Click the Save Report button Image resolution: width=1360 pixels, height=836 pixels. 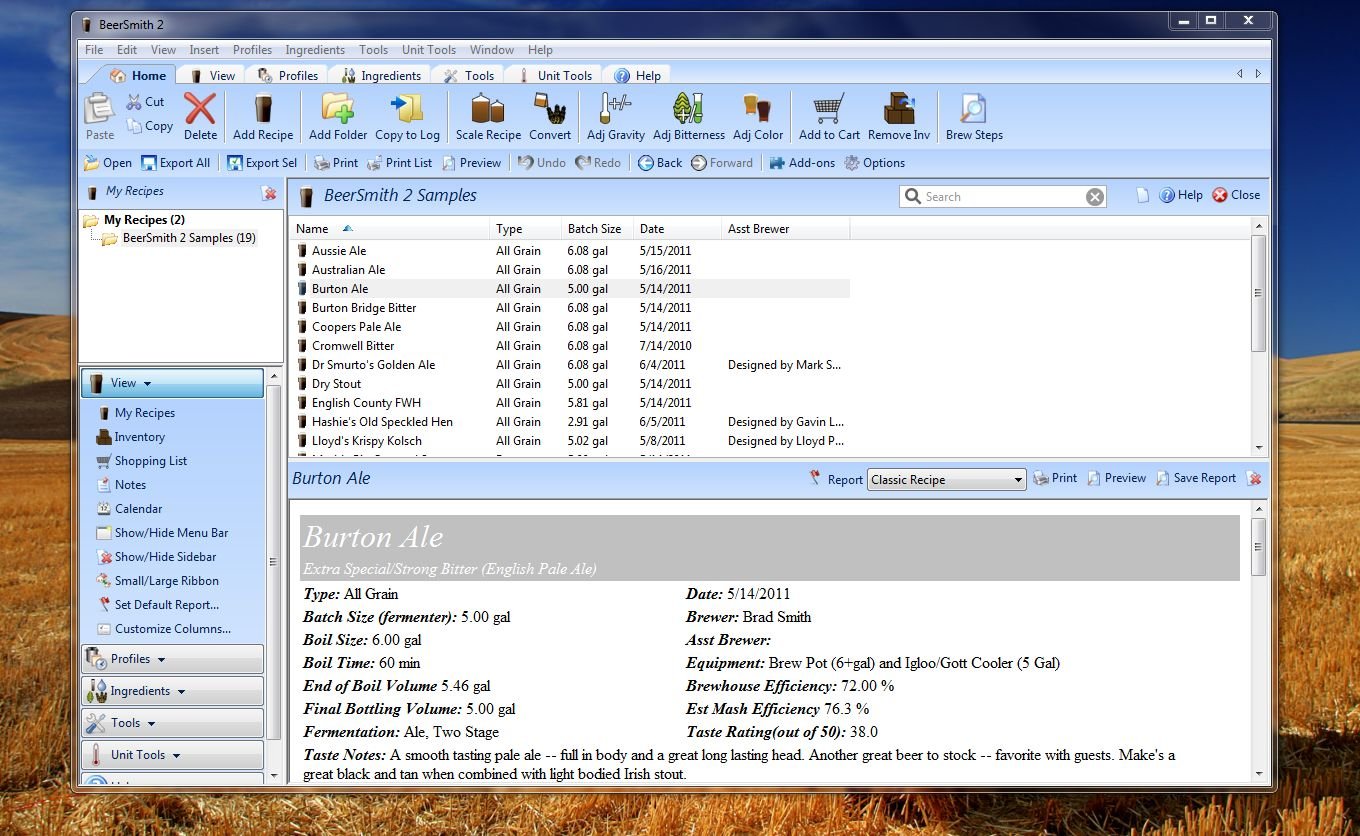[1196, 479]
